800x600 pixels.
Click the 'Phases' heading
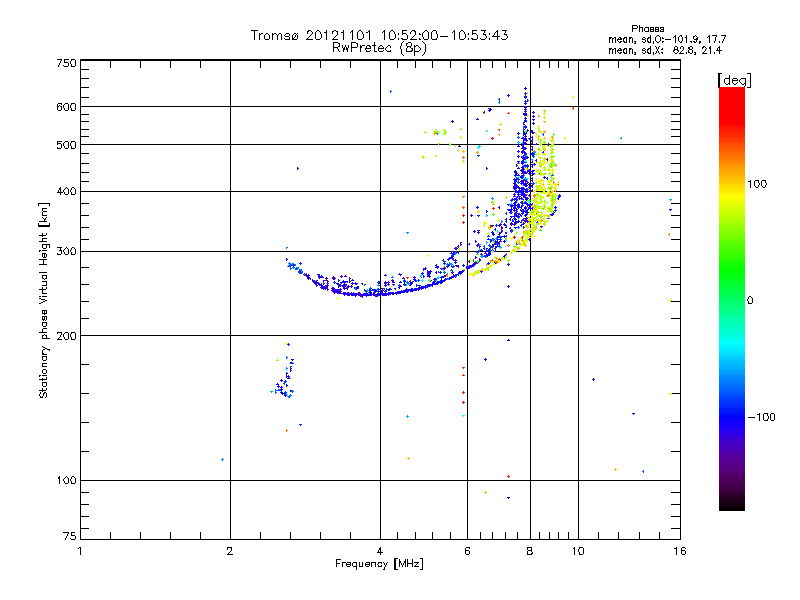(647, 29)
